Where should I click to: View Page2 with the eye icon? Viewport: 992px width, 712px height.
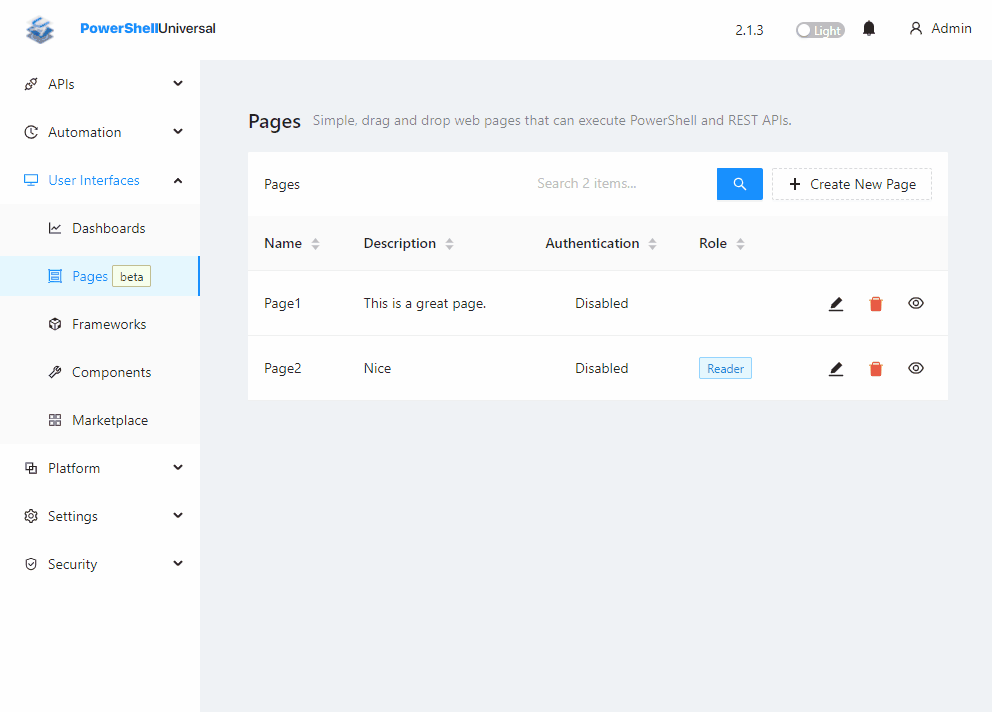(x=915, y=368)
